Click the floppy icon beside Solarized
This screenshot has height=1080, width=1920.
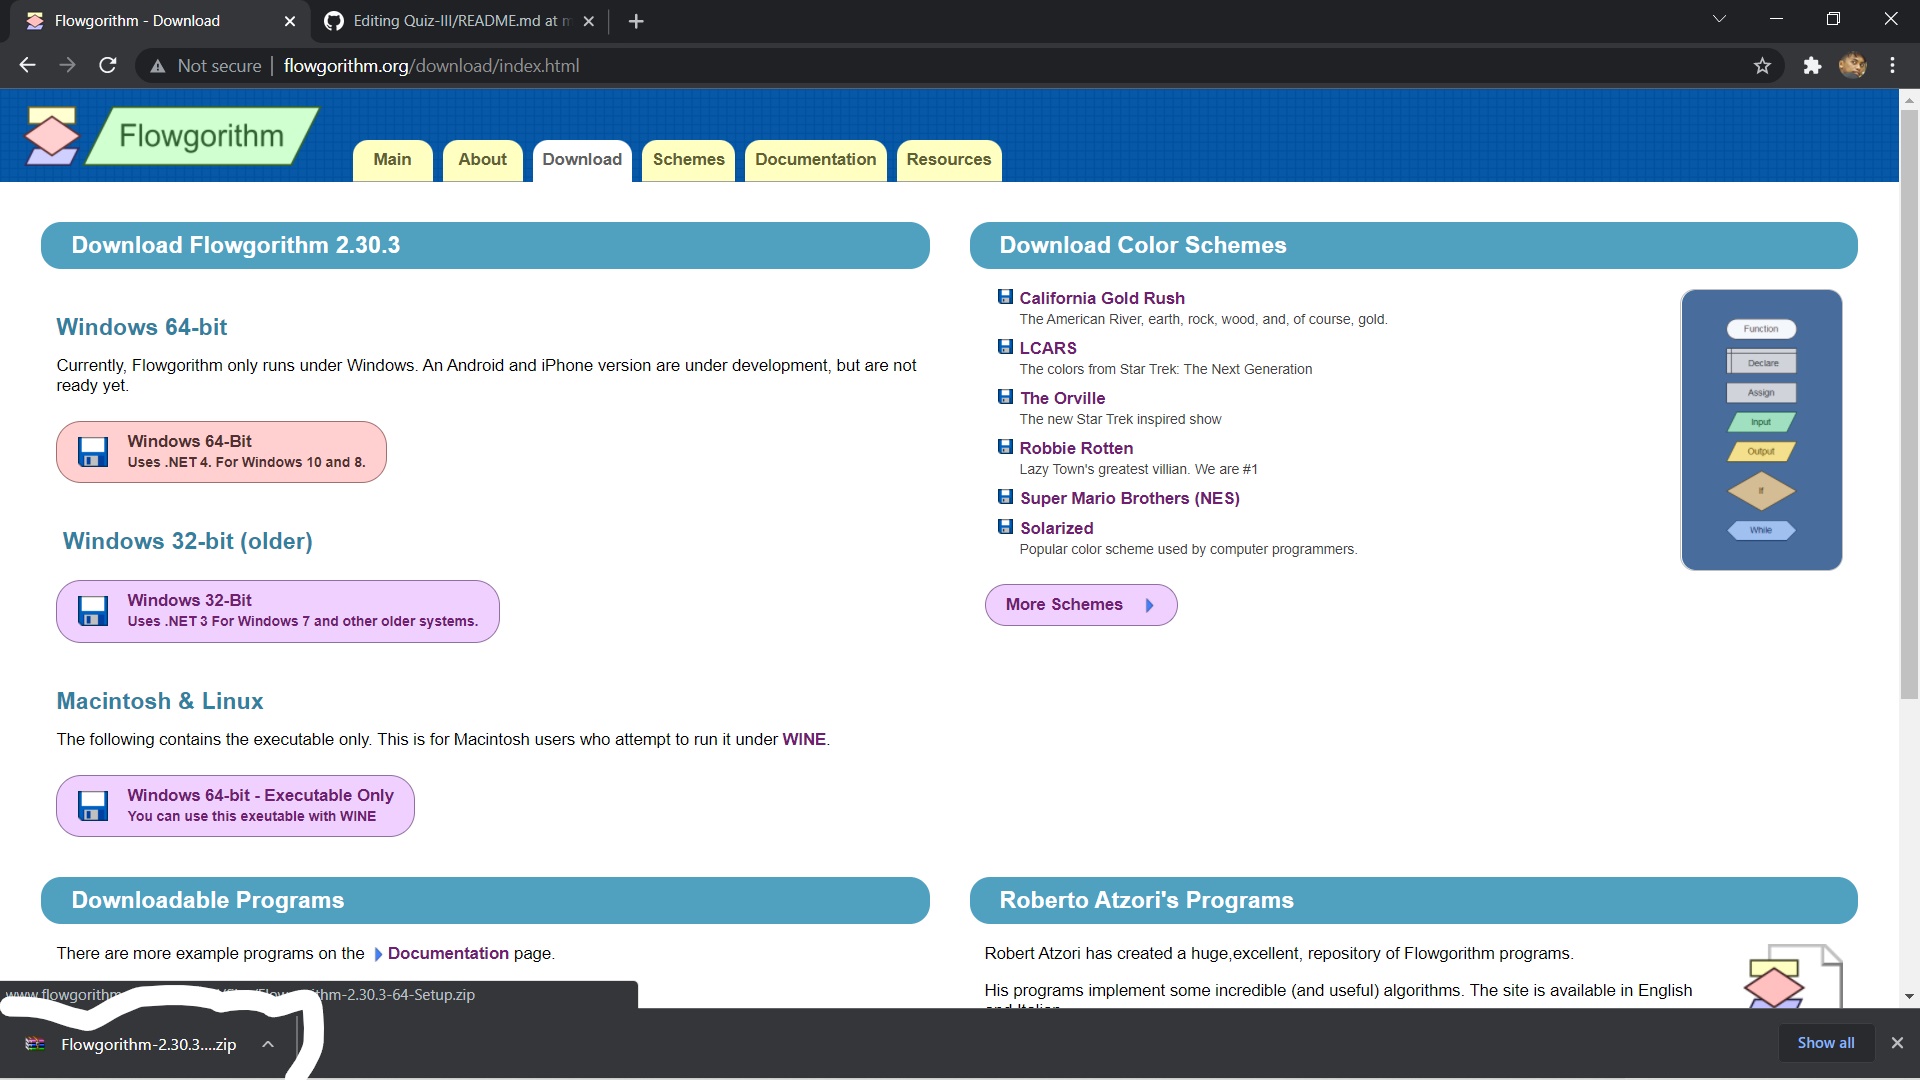pos(1005,527)
